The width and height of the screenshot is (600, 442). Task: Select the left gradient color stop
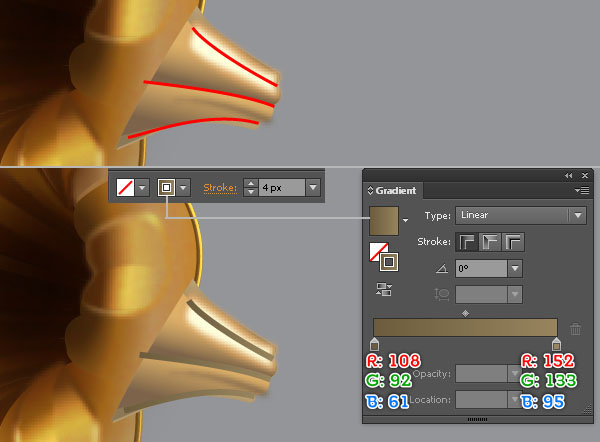(x=375, y=344)
